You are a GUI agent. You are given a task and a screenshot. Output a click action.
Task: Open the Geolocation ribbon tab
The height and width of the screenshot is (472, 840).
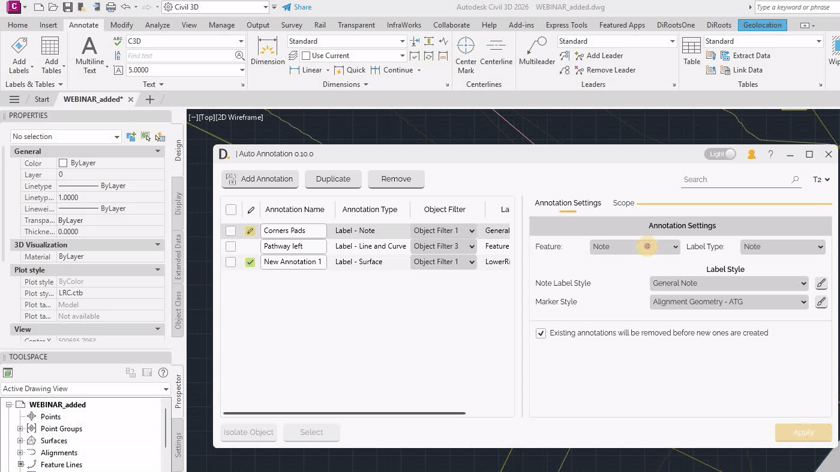(762, 25)
